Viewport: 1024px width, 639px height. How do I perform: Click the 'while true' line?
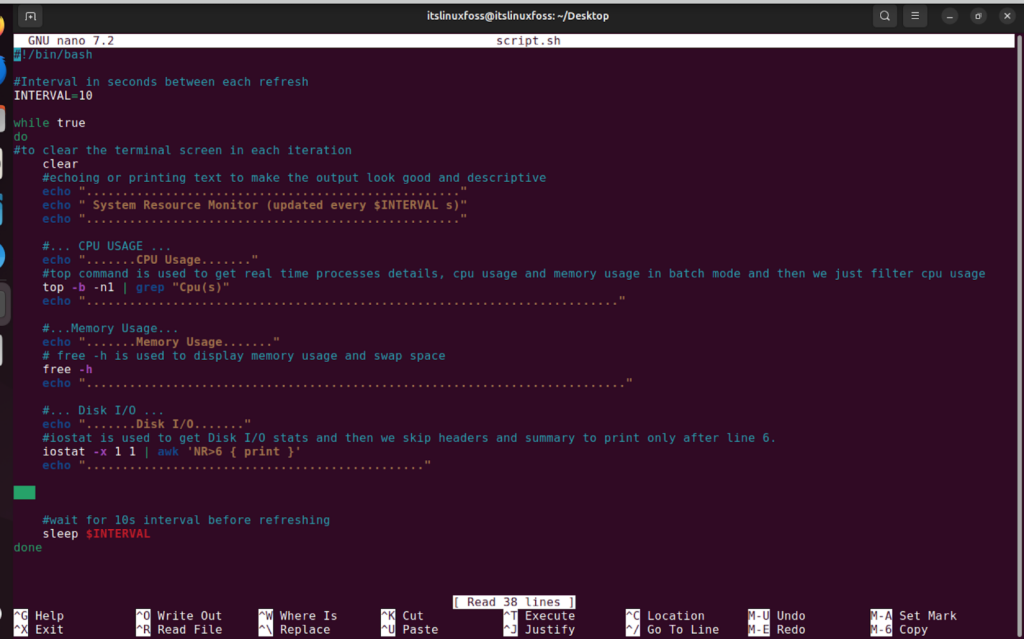pos(50,123)
